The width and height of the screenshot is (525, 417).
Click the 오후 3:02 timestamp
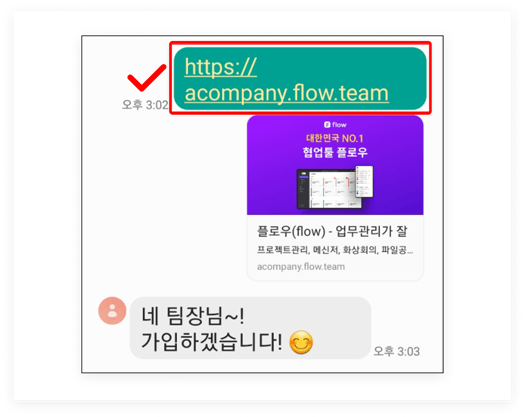(145, 105)
